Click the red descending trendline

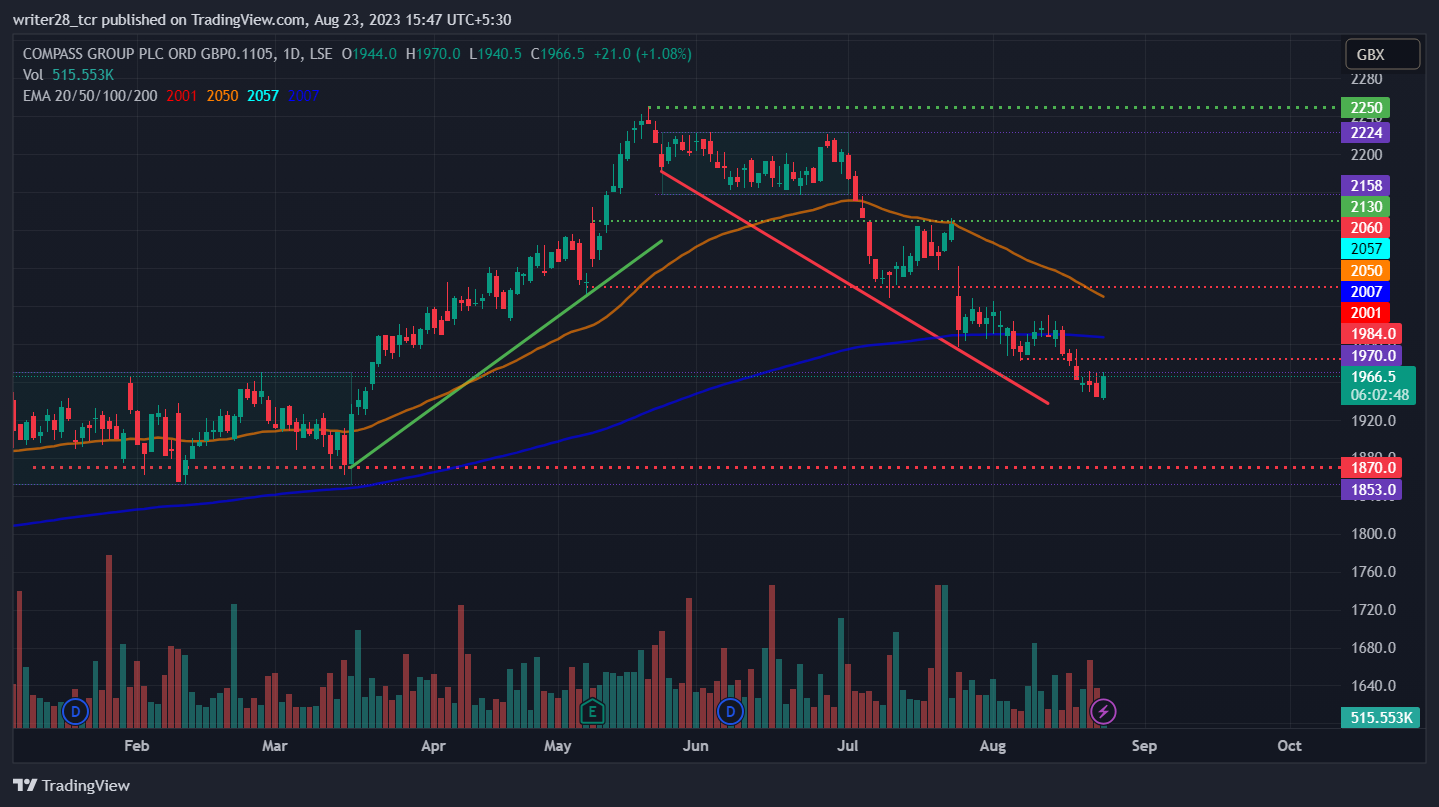pyautogui.click(x=855, y=287)
